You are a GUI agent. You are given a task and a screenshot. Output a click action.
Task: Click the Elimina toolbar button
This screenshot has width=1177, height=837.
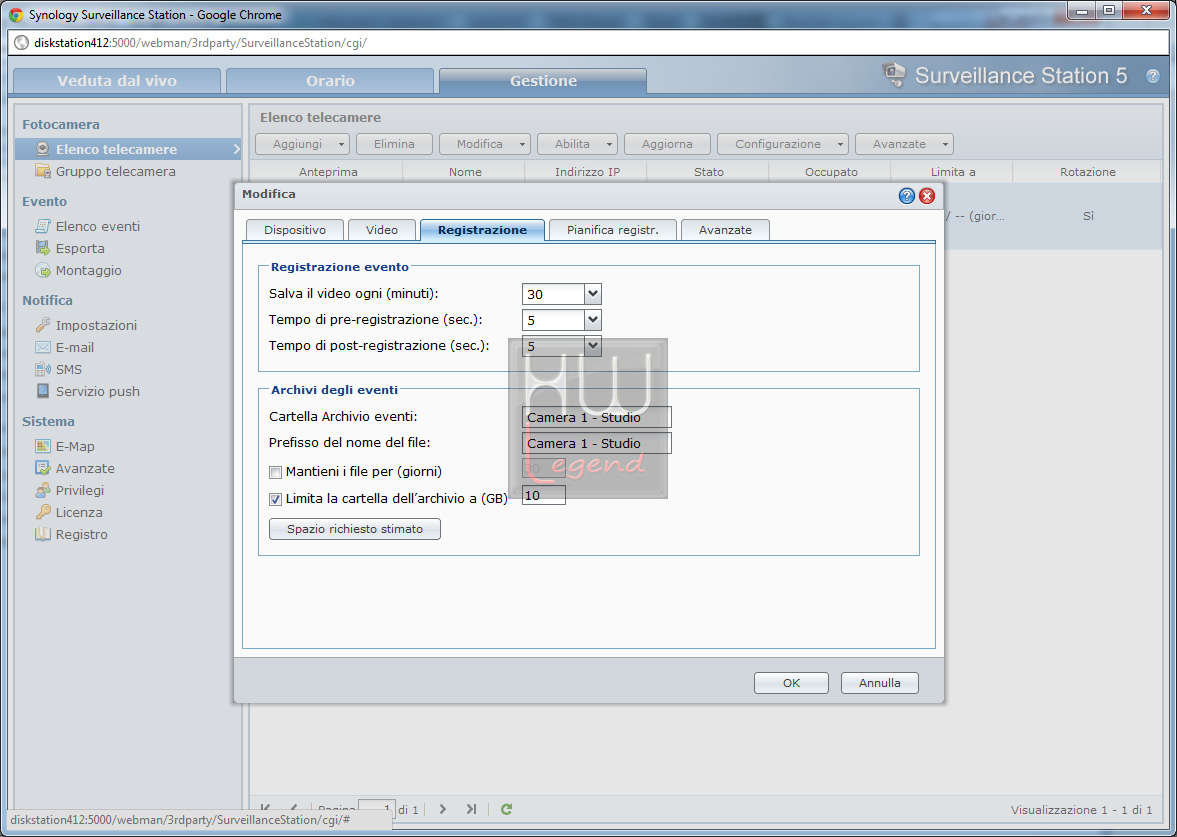pyautogui.click(x=394, y=144)
